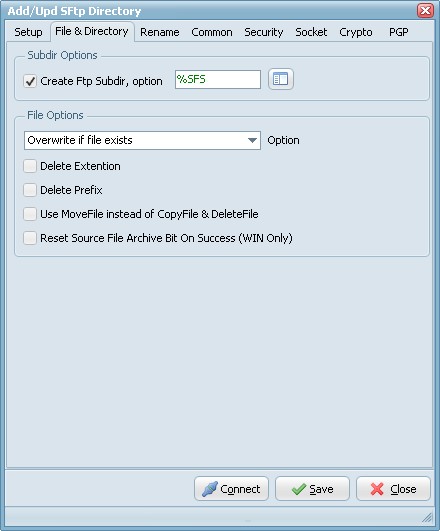Switch to the Socket tab
Viewport: 440px width, 531px height.
[x=311, y=32]
